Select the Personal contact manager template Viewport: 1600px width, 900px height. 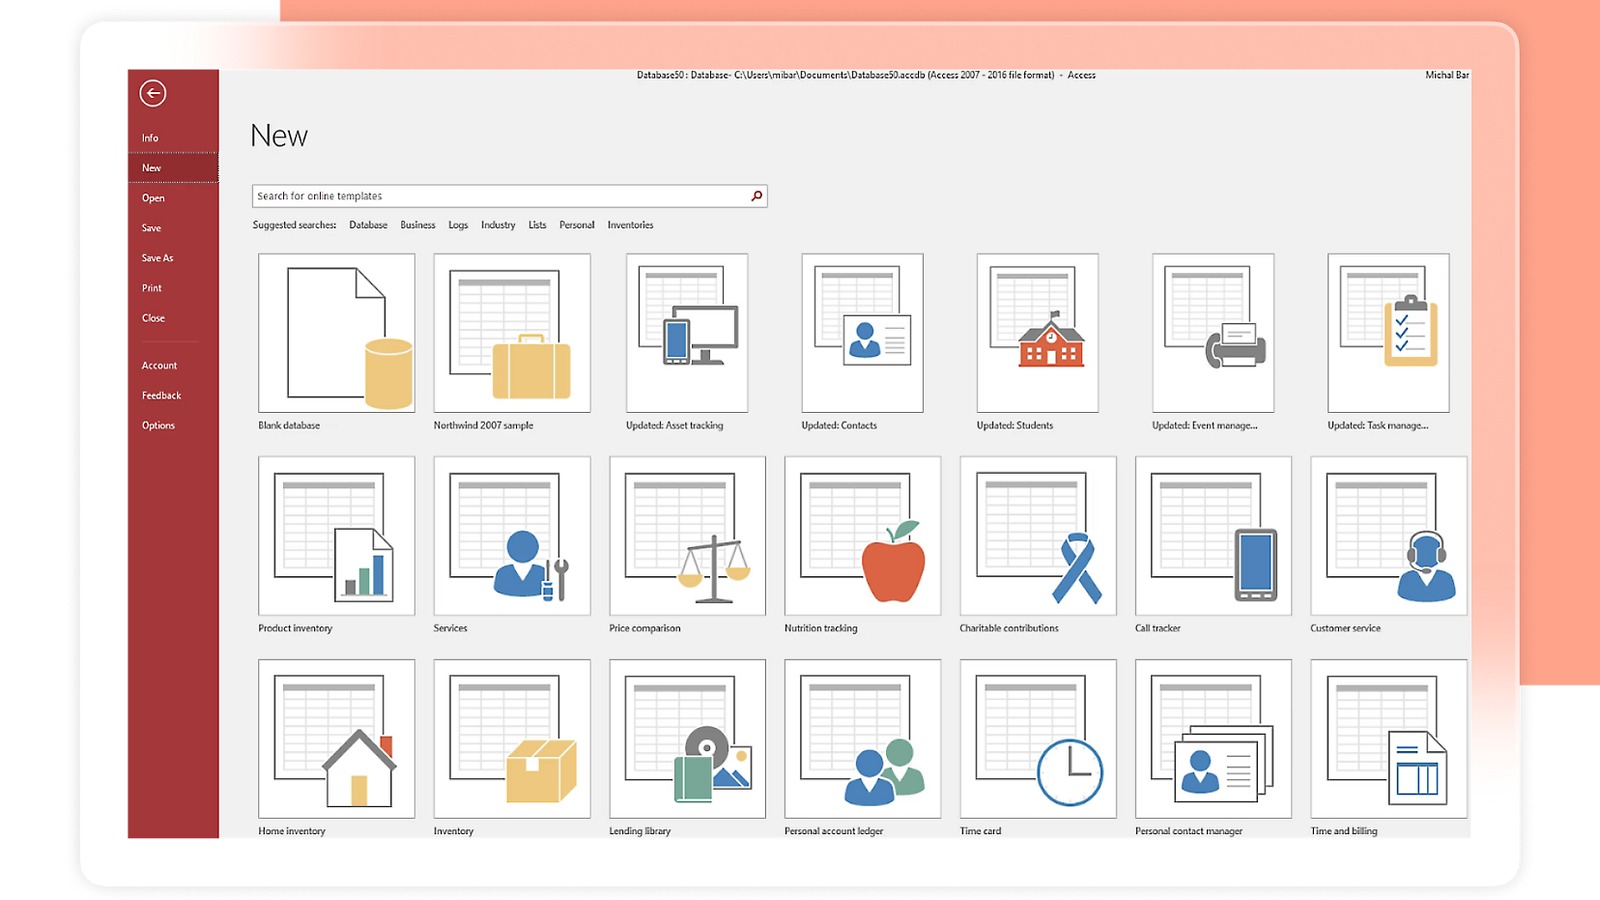1214,739
